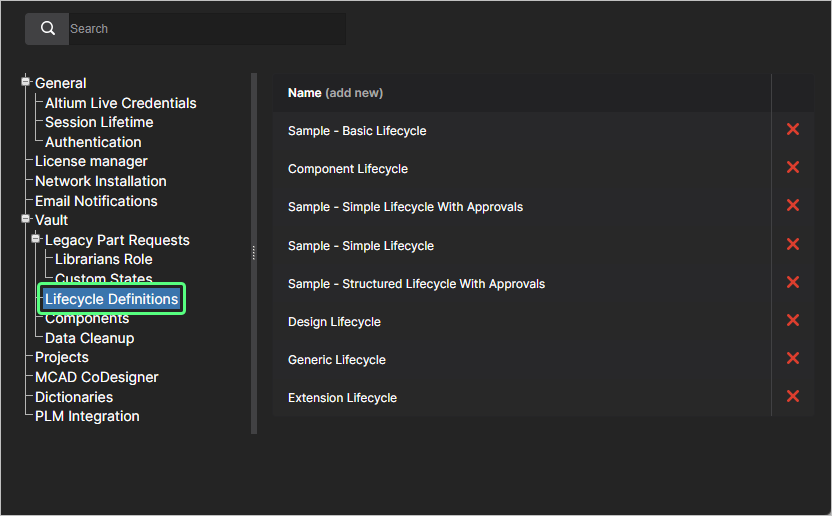Delete Sample - Basic Lifecycle with red X
This screenshot has height=516, width=832.
[793, 130]
